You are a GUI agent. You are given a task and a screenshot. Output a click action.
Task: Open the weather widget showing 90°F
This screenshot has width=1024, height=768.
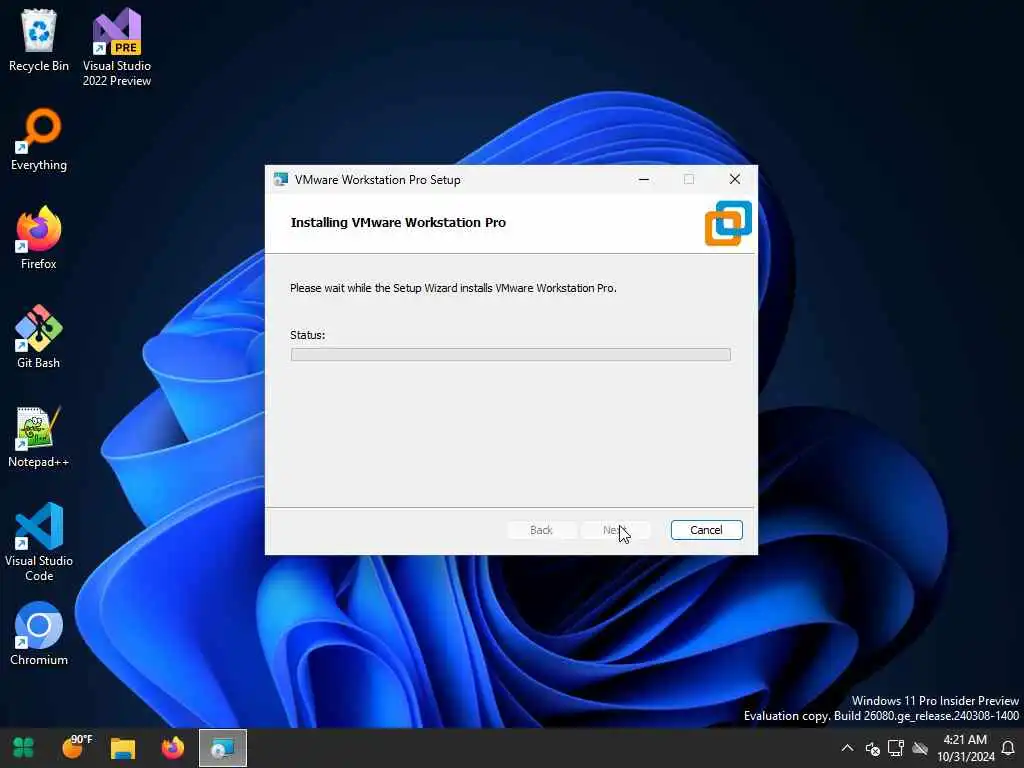tap(76, 748)
